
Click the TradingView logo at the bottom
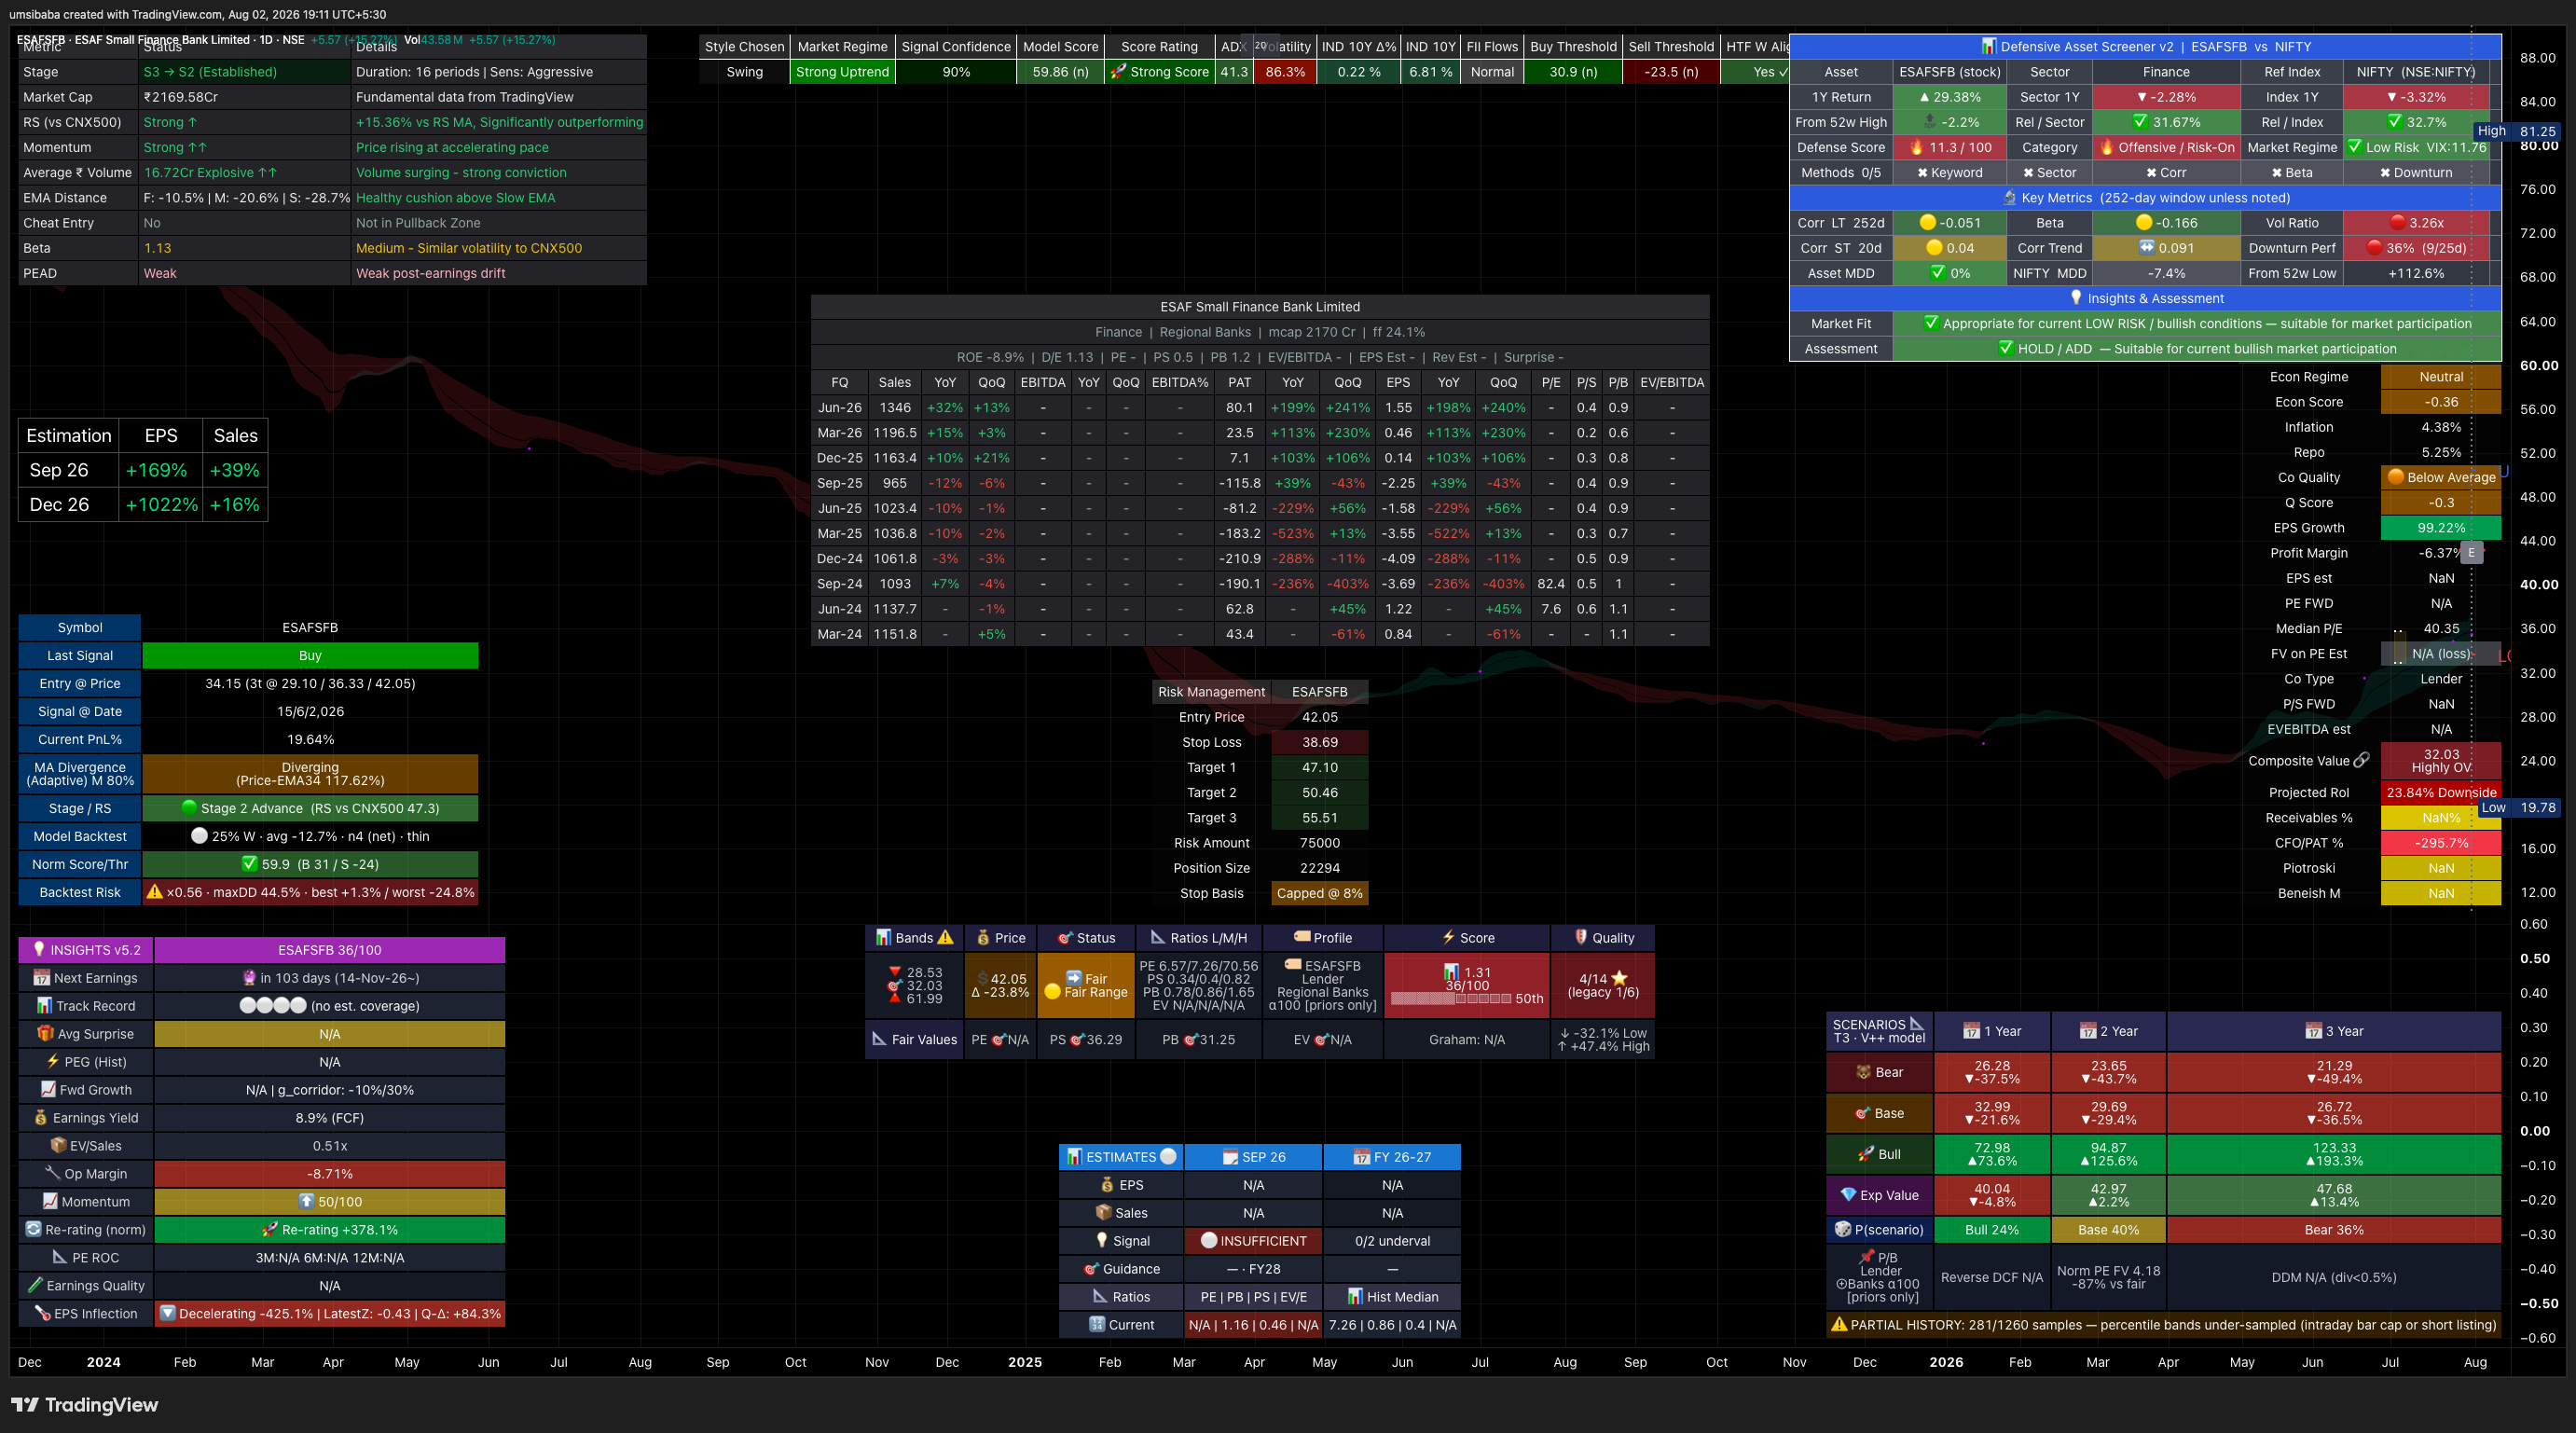(x=84, y=1405)
